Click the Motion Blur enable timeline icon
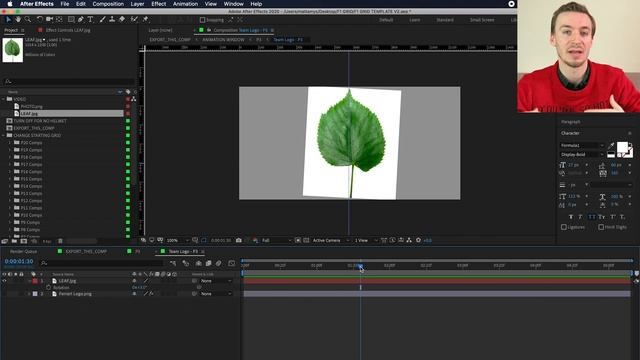 (219, 263)
